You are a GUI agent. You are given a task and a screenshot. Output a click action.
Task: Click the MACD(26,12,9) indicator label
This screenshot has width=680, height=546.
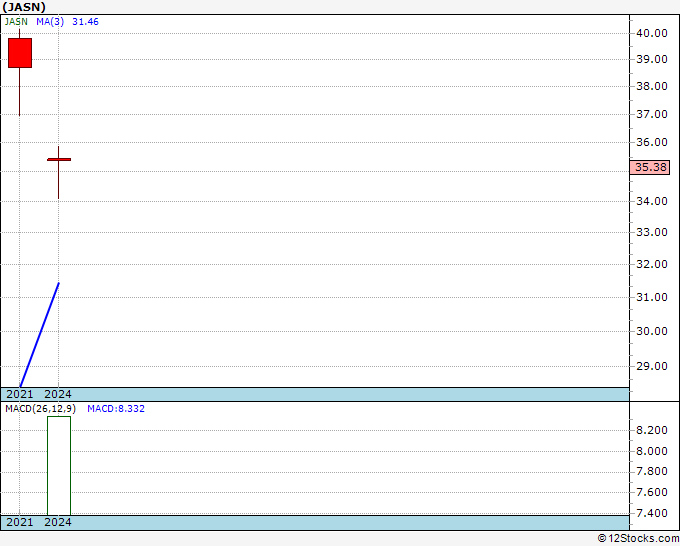pos(40,409)
